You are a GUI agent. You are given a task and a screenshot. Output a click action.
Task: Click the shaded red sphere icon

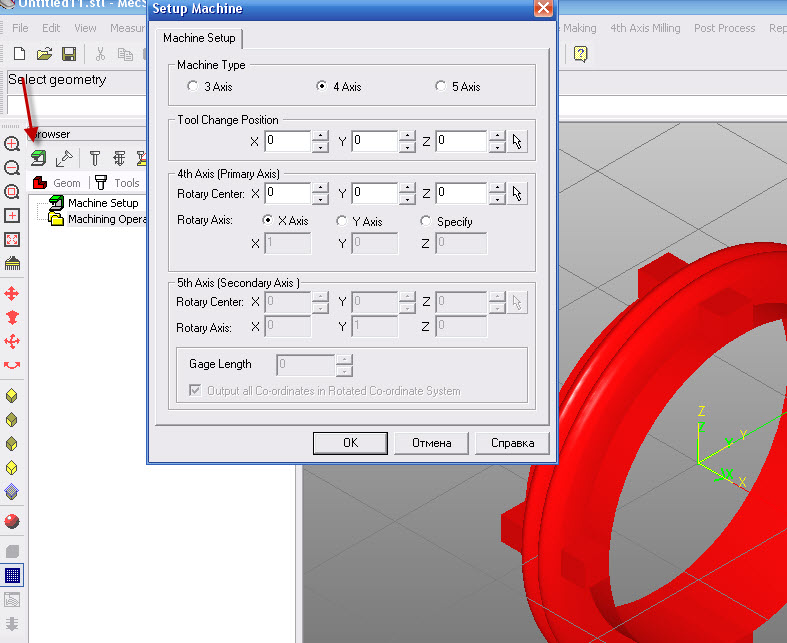12,522
